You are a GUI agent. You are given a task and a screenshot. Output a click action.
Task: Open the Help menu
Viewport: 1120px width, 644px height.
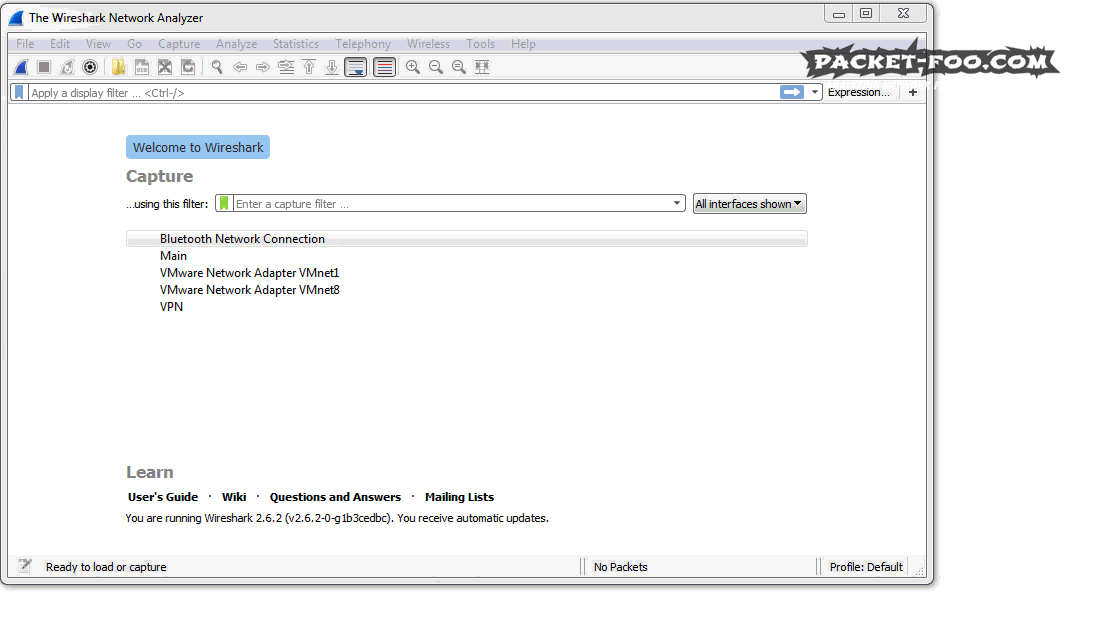click(524, 44)
